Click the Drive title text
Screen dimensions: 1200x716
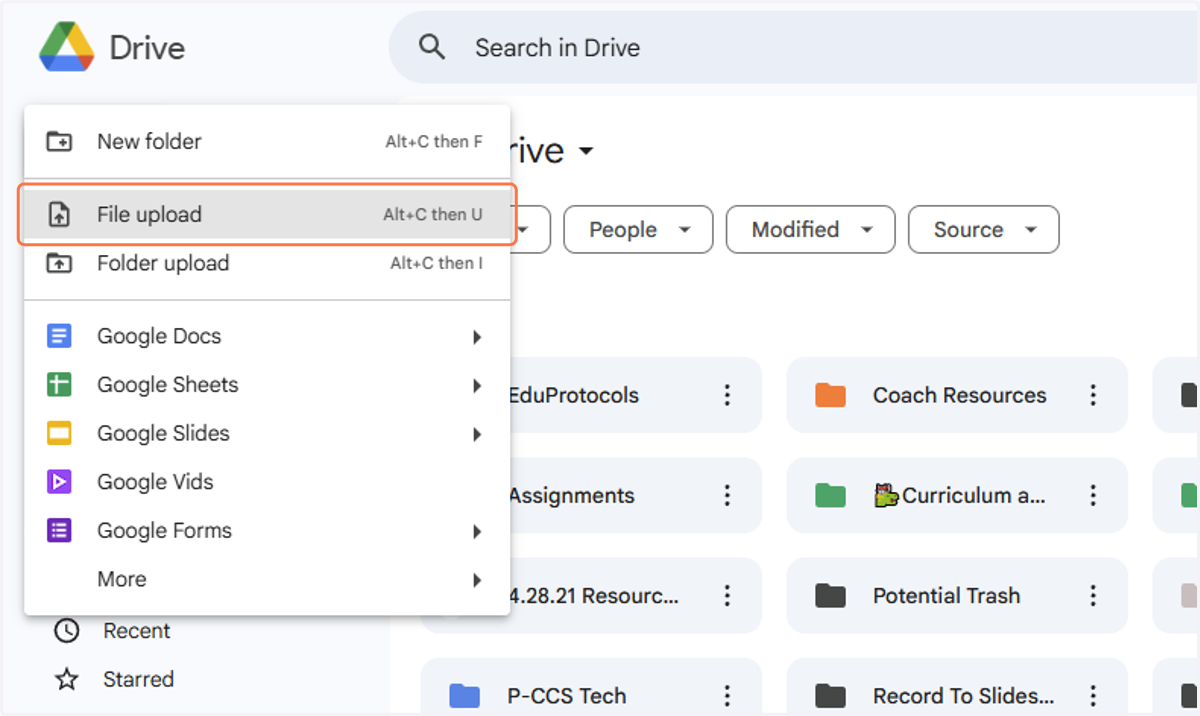click(x=147, y=48)
